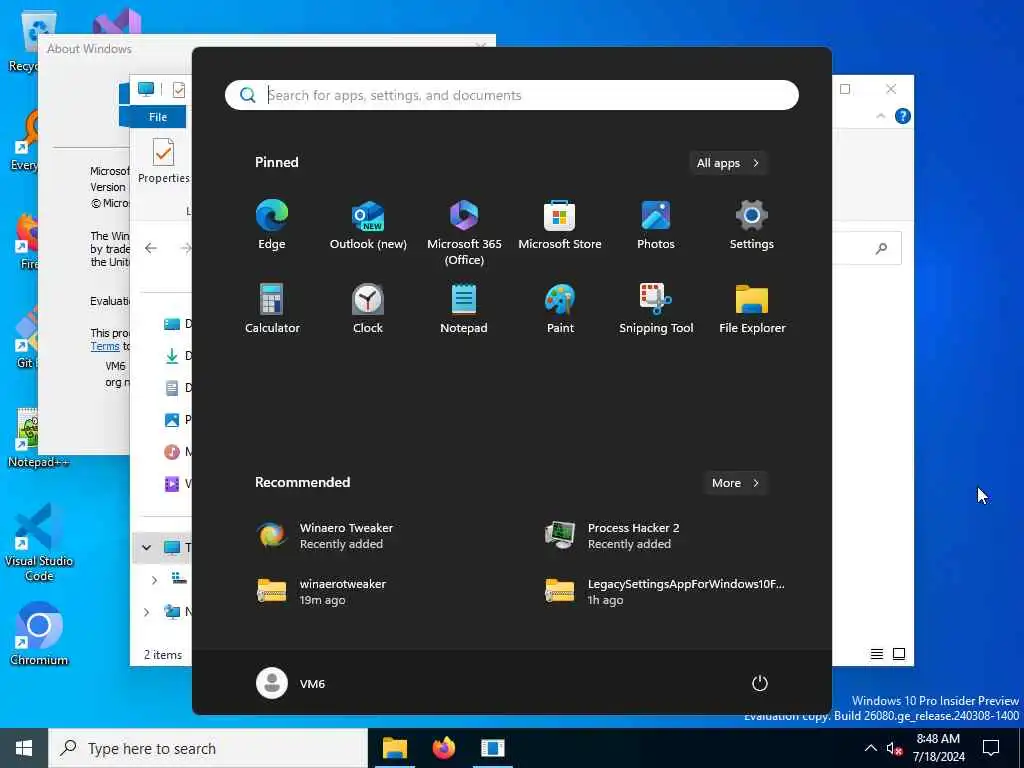The height and width of the screenshot is (768, 1024).
Task: Open Visual Studio Code desktop shortcut
Action: pos(39,543)
